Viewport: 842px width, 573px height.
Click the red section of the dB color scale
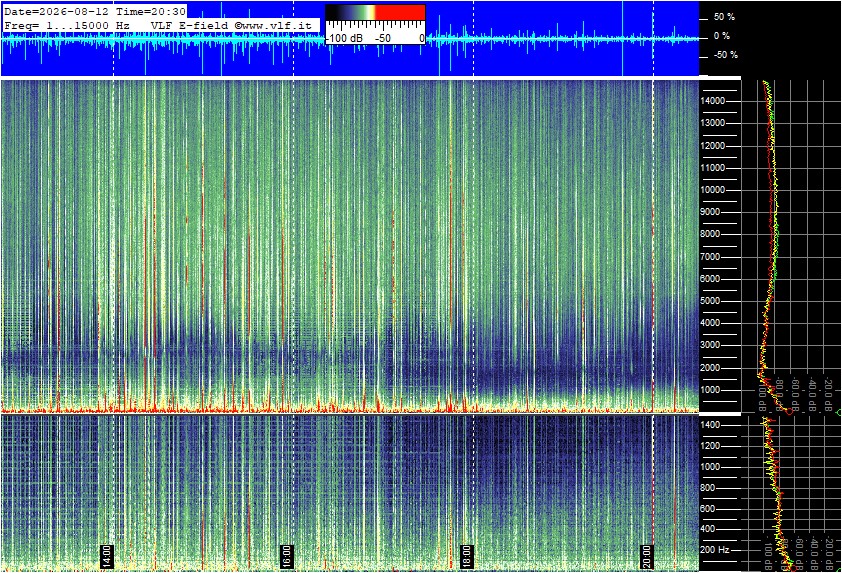[x=400, y=12]
